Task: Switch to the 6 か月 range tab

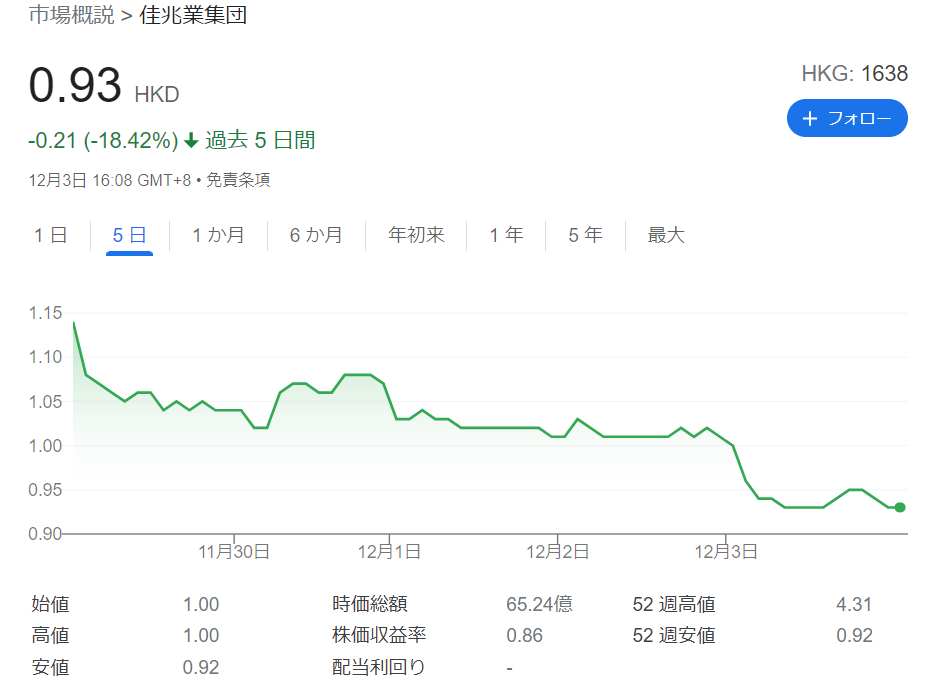Action: pos(316,235)
